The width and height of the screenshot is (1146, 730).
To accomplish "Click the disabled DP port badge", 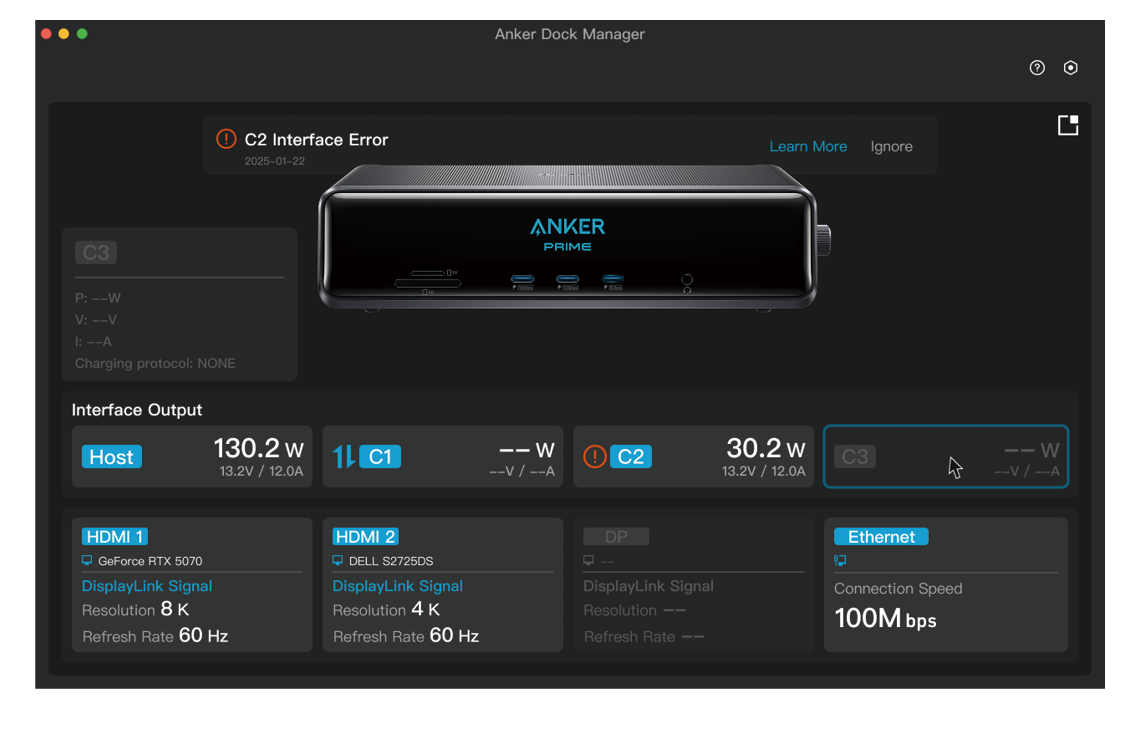I will [x=616, y=537].
